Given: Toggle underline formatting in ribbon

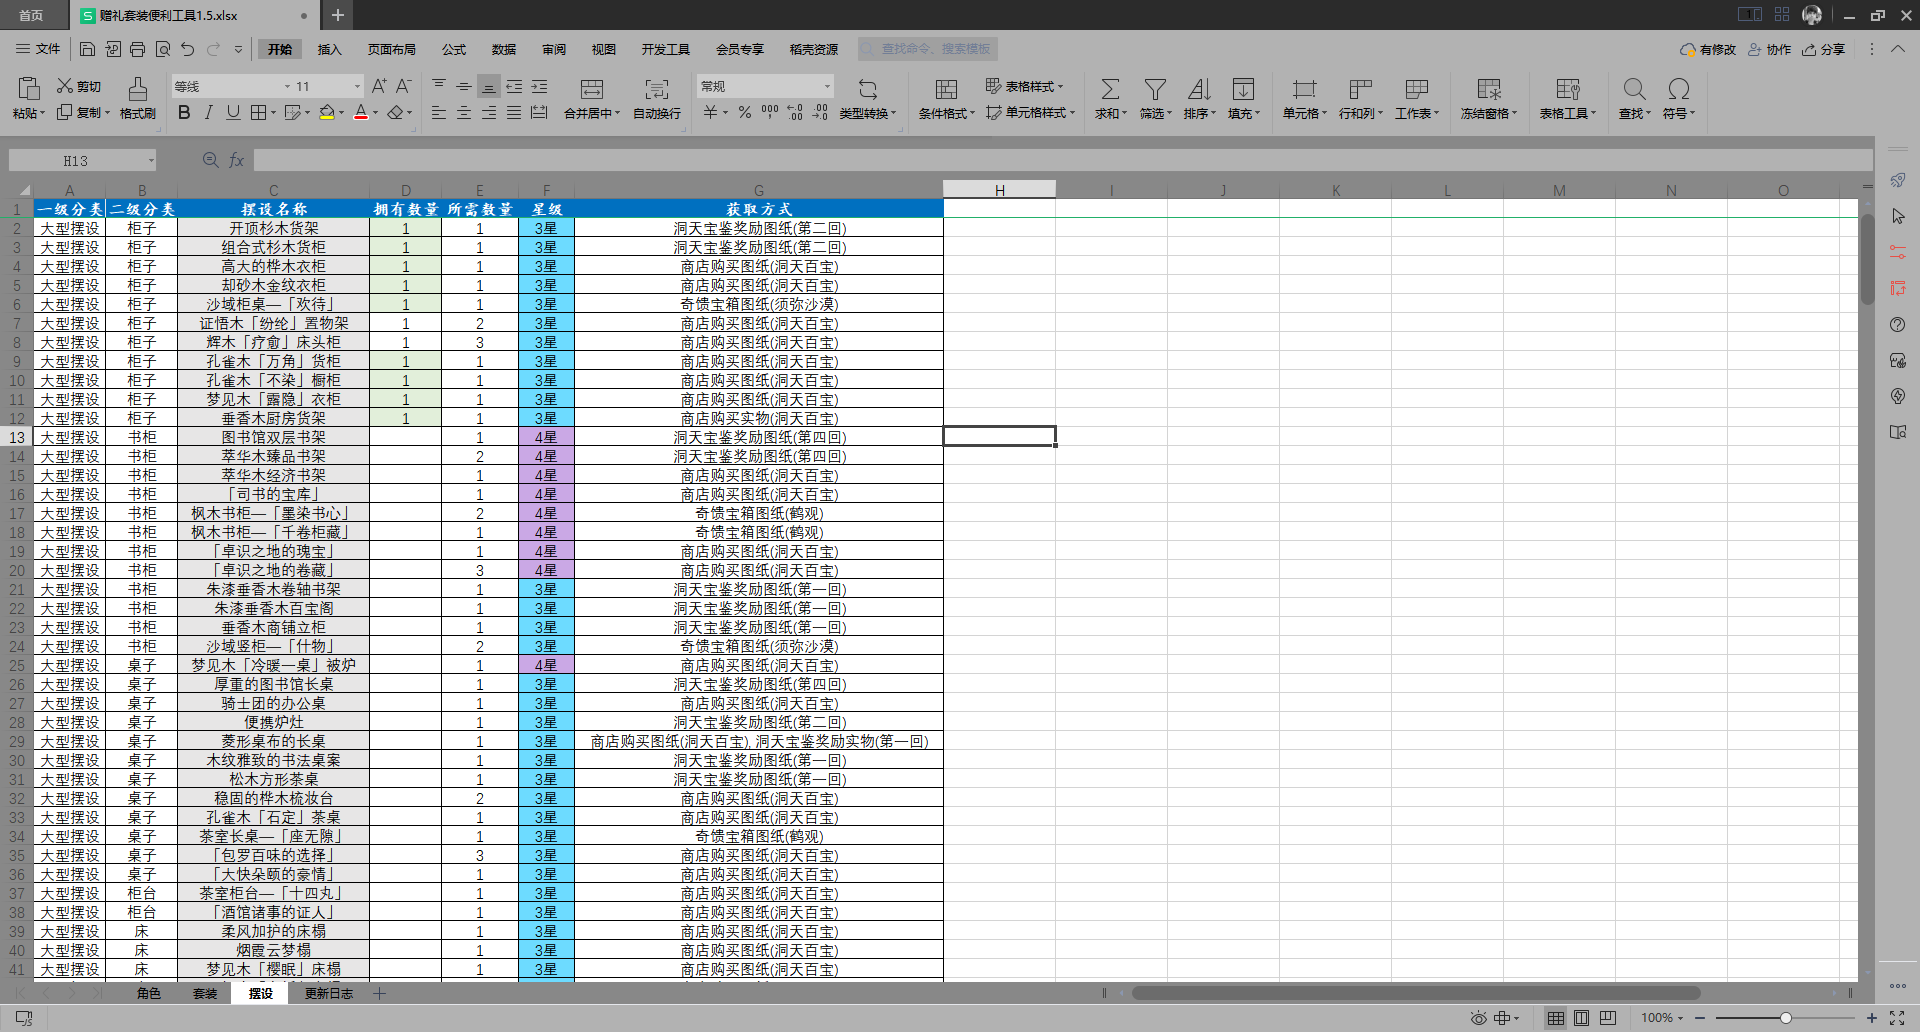Looking at the screenshot, I should 233,113.
